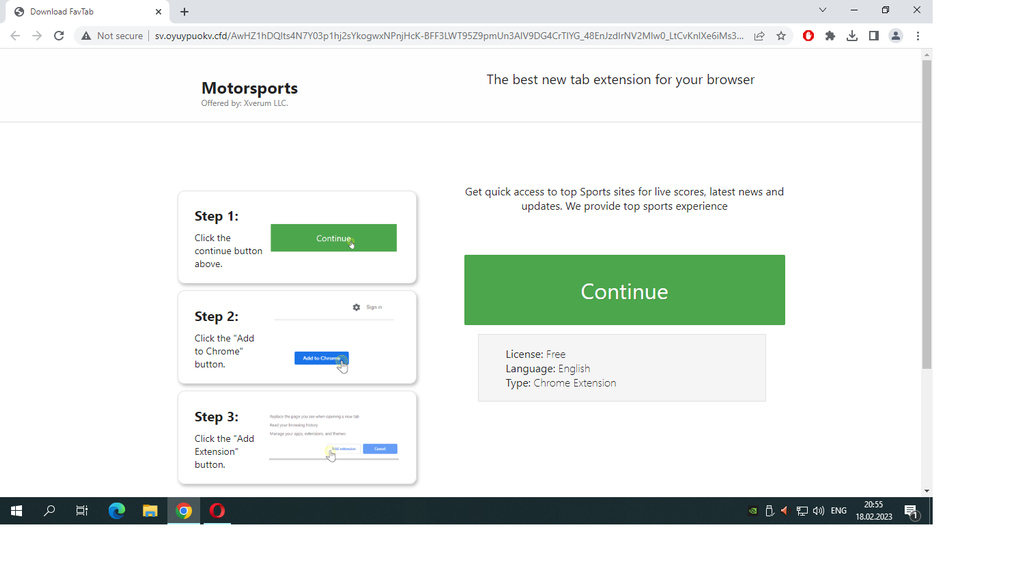Open a new tab with the plus button
The image size is (1024, 575).
184,12
